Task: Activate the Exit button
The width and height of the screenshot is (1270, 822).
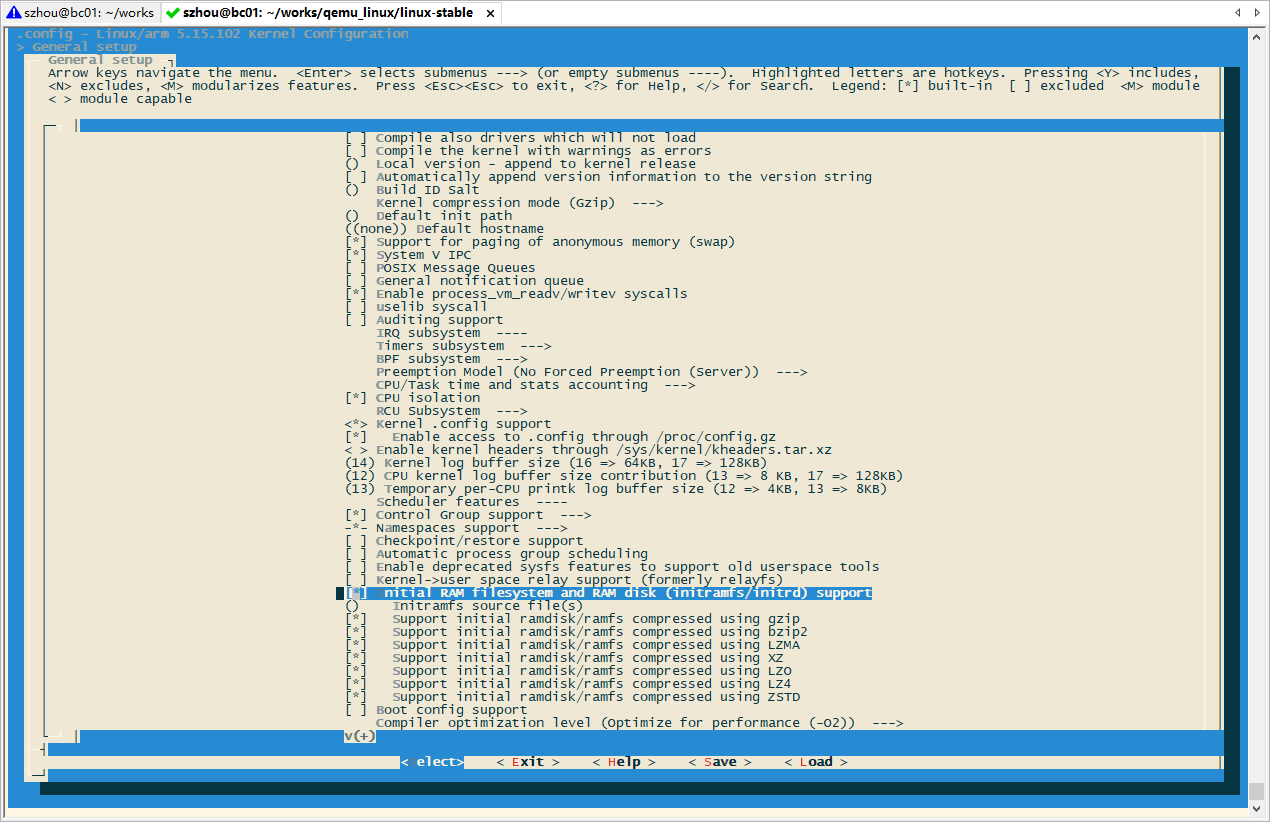Action: point(528,762)
